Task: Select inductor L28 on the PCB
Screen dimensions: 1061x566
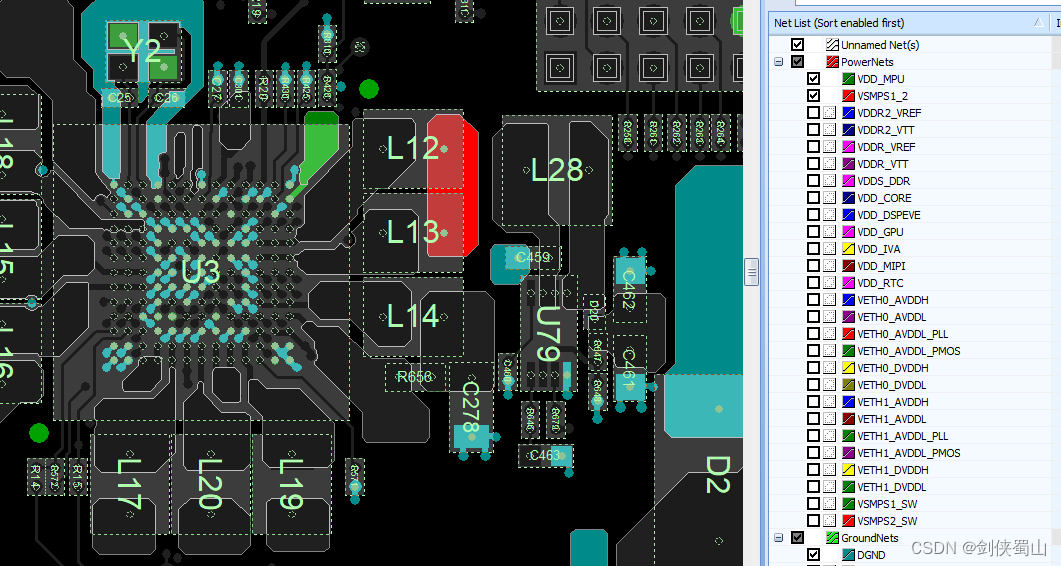Action: (x=556, y=170)
